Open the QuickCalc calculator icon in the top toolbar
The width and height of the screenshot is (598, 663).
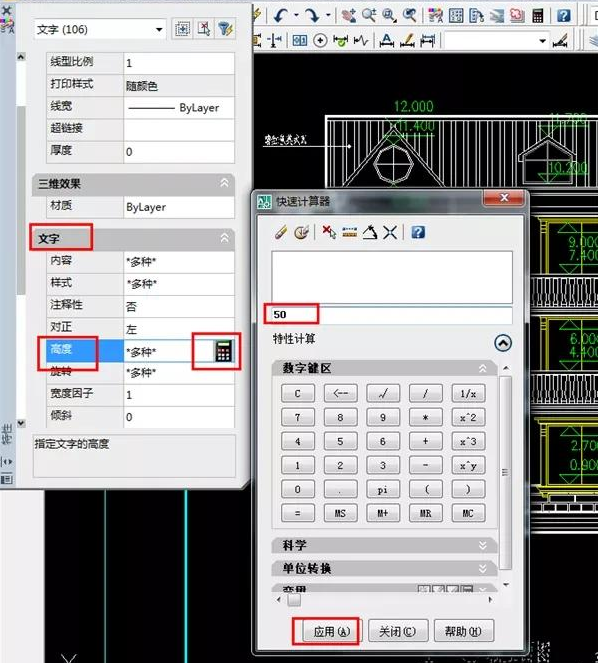click(538, 16)
